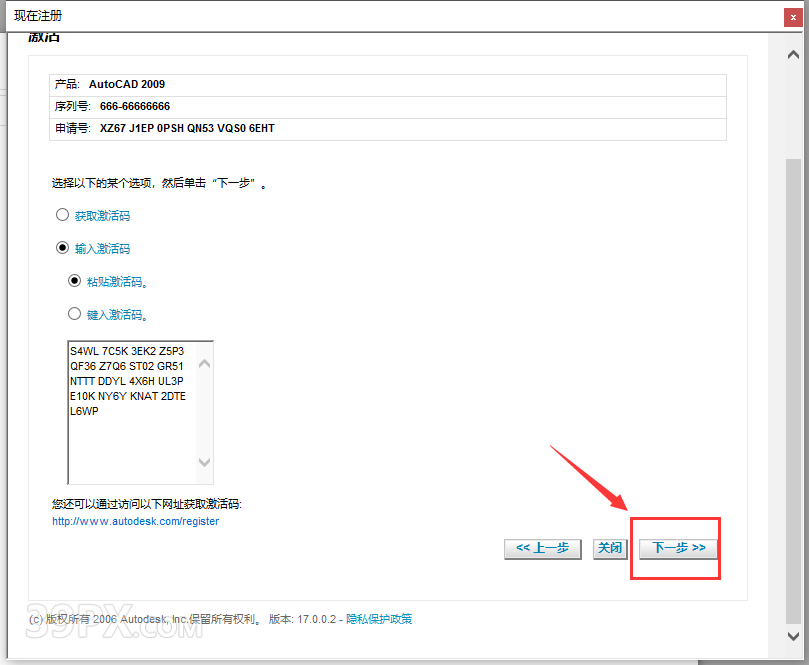
Task: Click the << 上一步 button
Action: [542, 548]
